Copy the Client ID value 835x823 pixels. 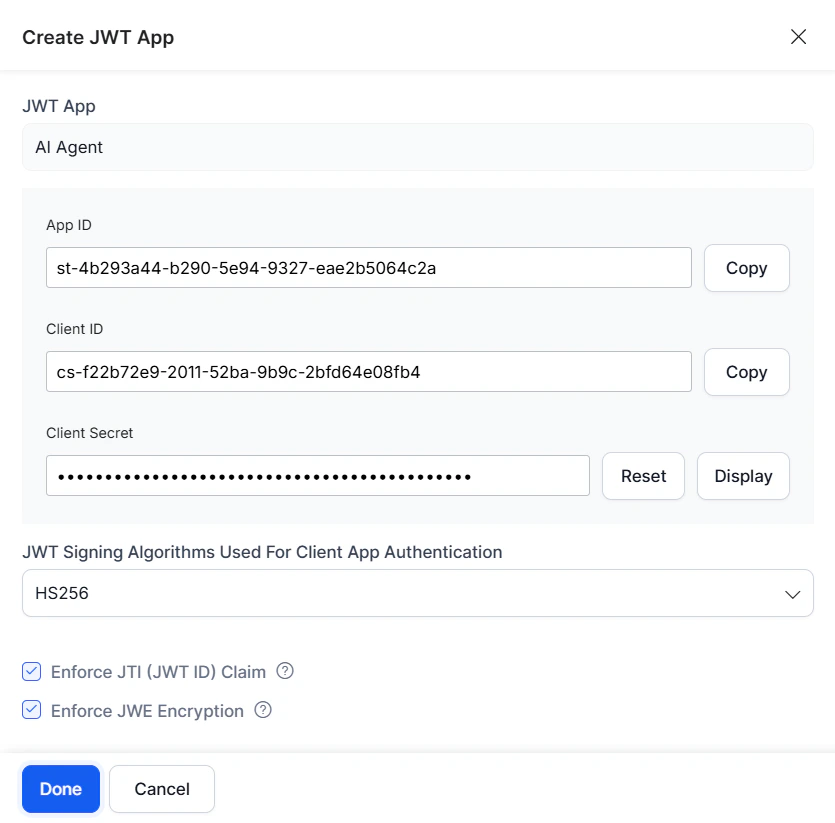pos(746,372)
